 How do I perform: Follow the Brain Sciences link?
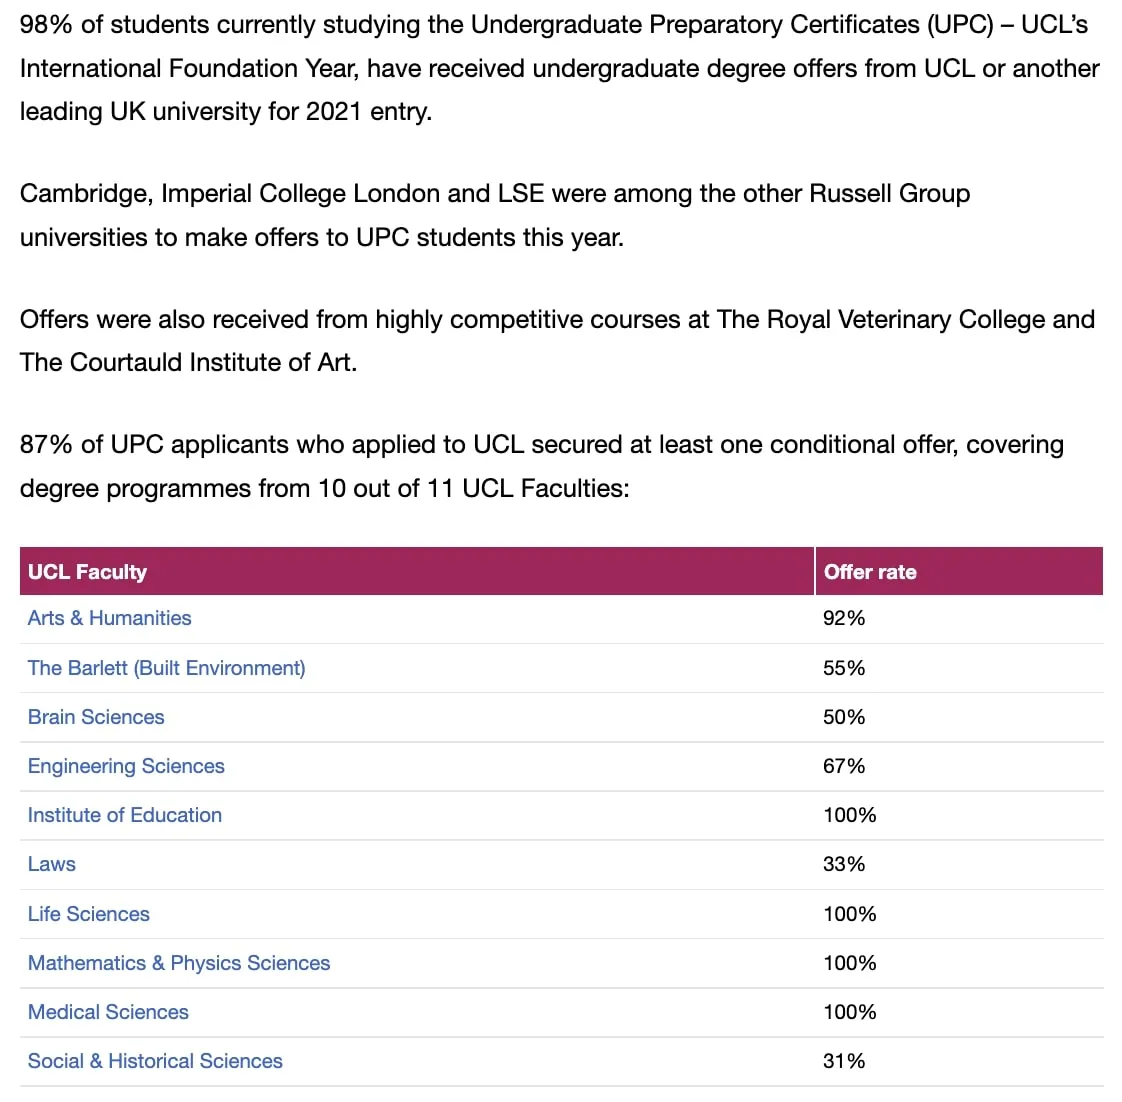tap(96, 717)
